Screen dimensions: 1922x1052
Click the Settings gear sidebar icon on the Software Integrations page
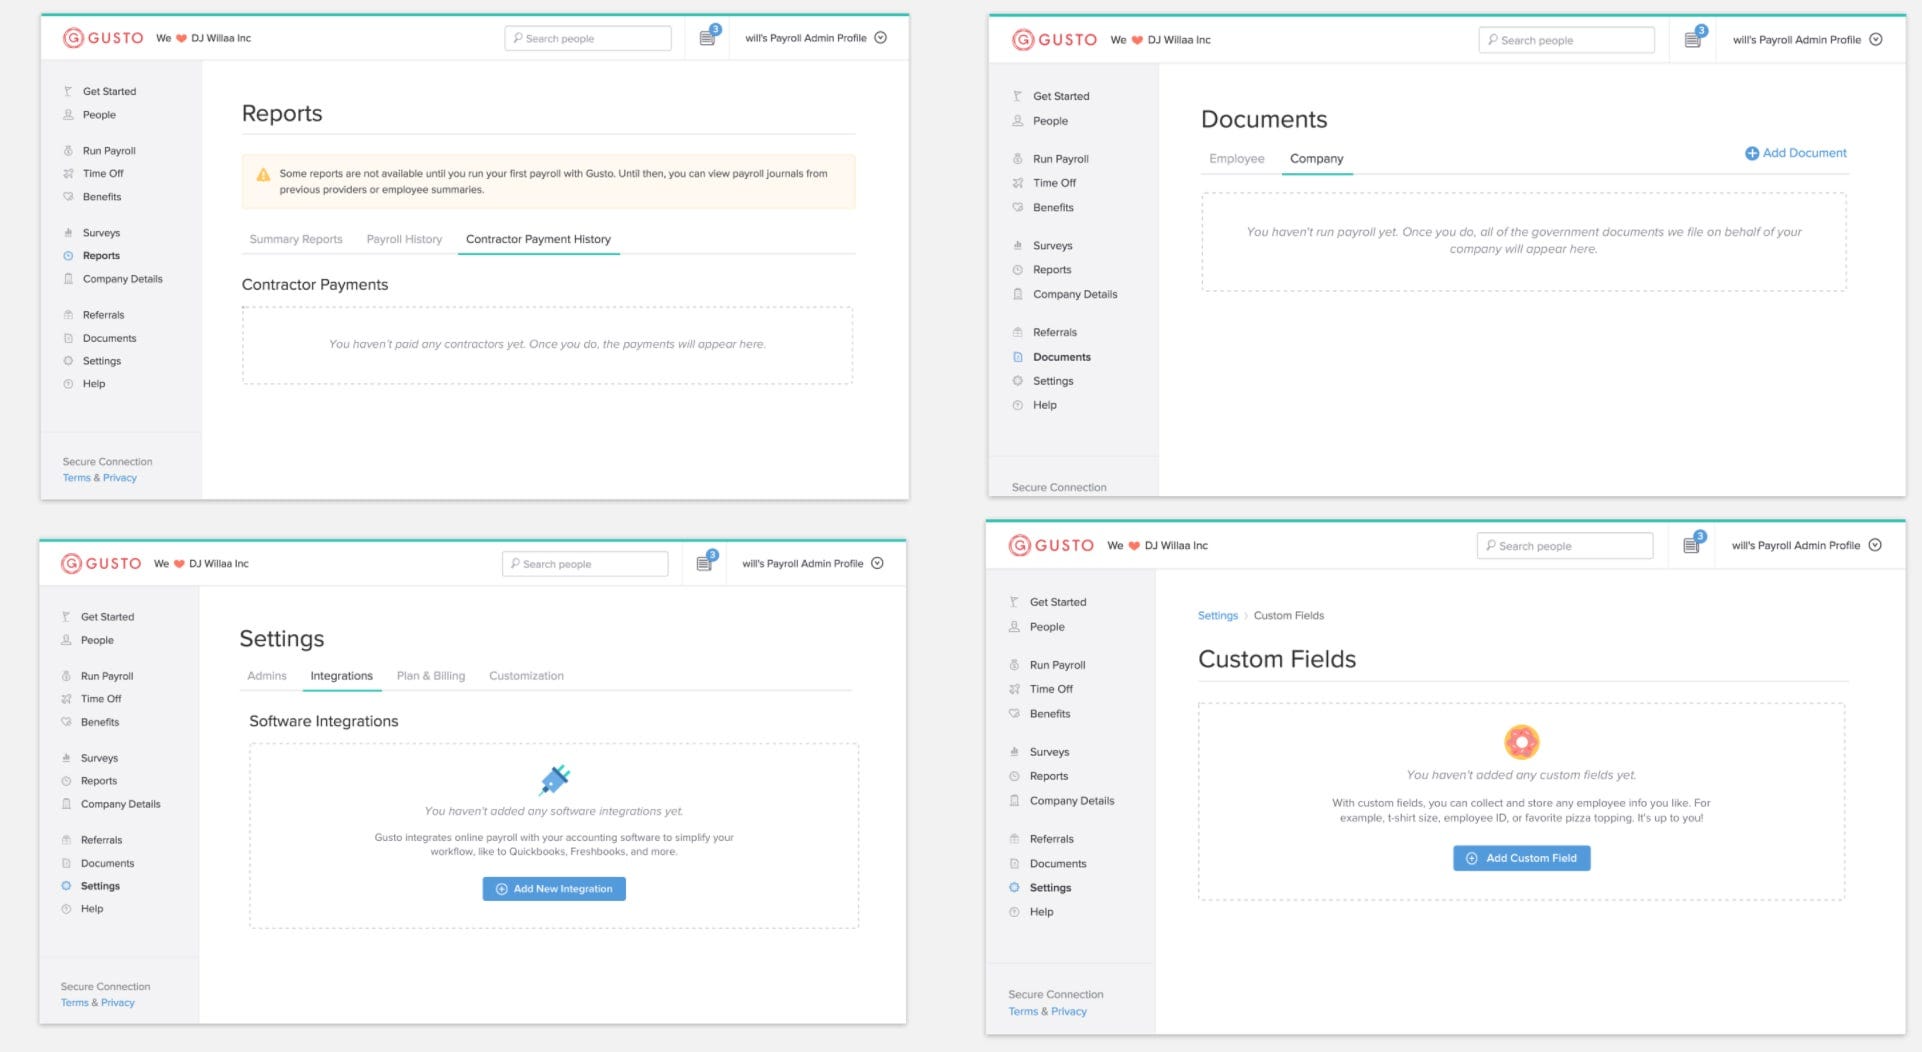[66, 886]
